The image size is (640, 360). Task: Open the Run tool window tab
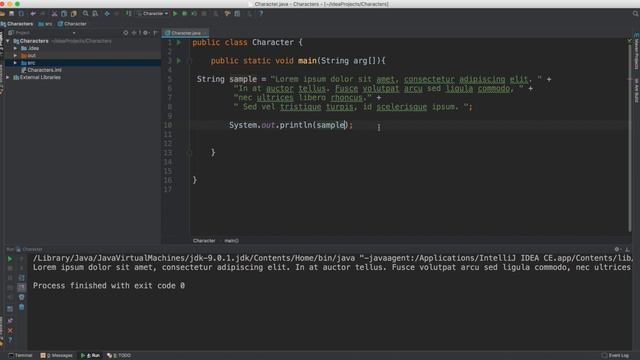91,356
